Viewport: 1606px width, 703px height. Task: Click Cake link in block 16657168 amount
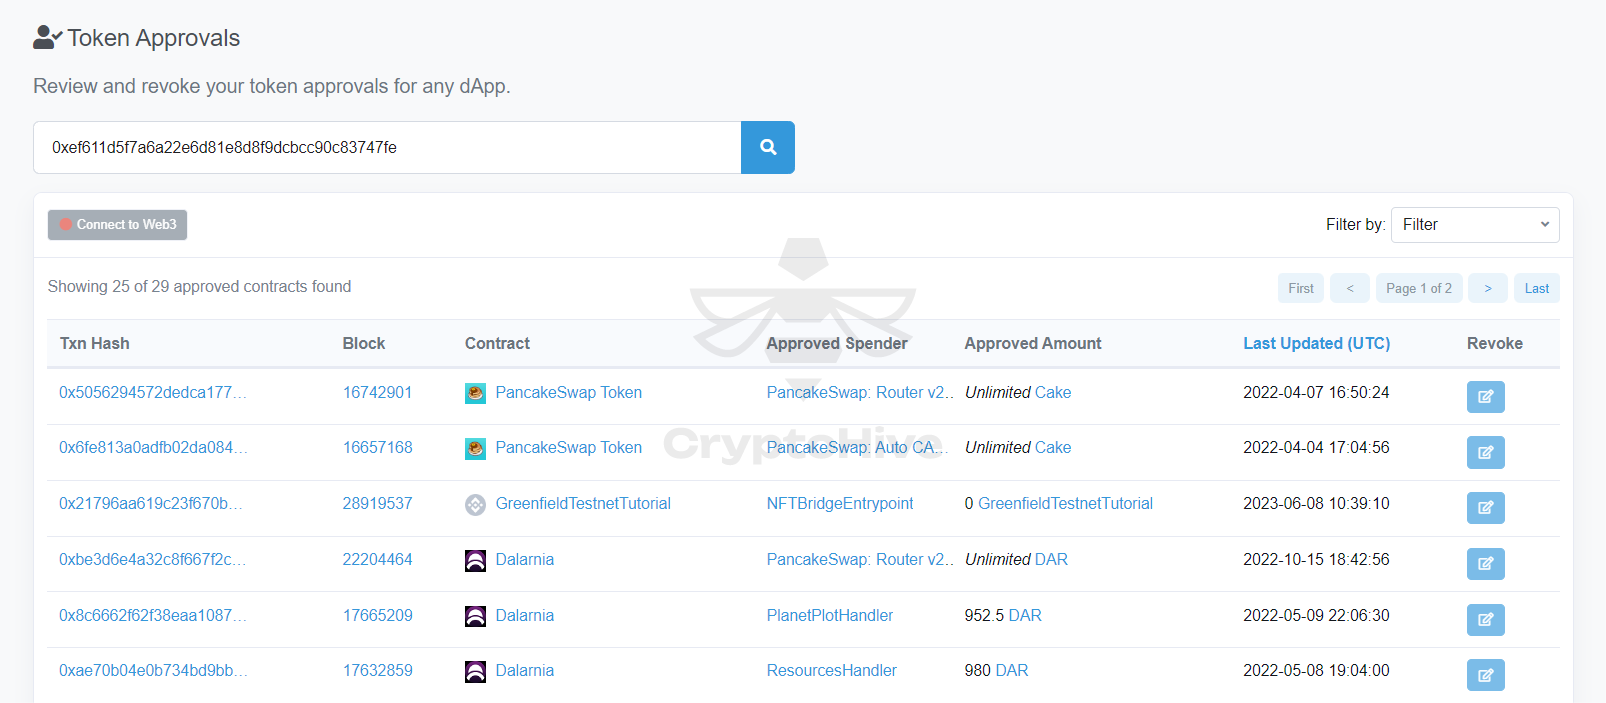pyautogui.click(x=1052, y=447)
